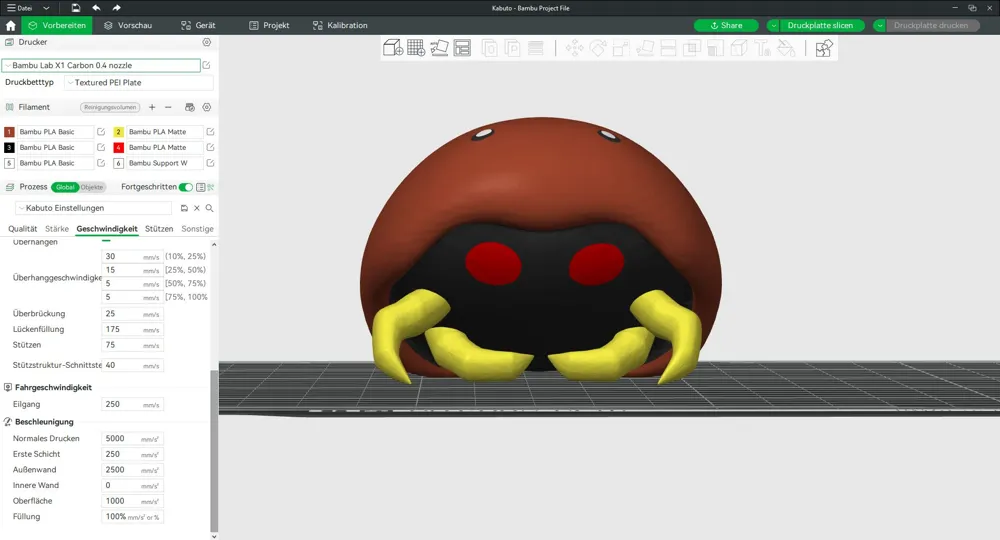Click the Auto orient toolbar icon

tap(439, 48)
